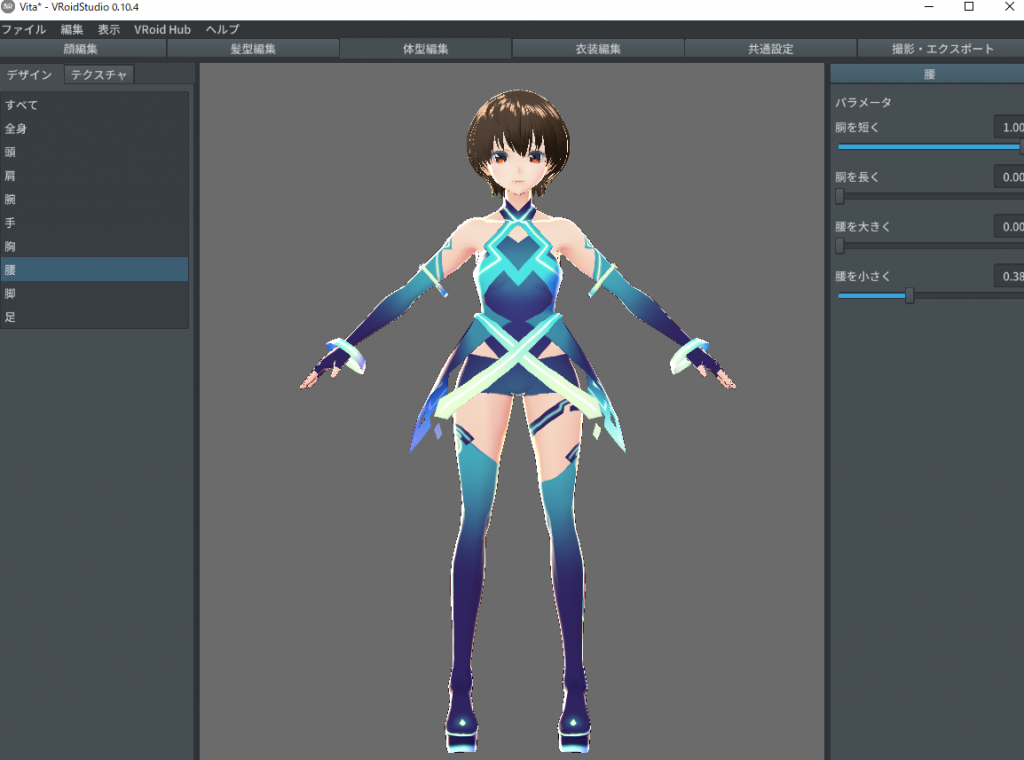Open the 撮影・エクスポート tab

[943, 49]
